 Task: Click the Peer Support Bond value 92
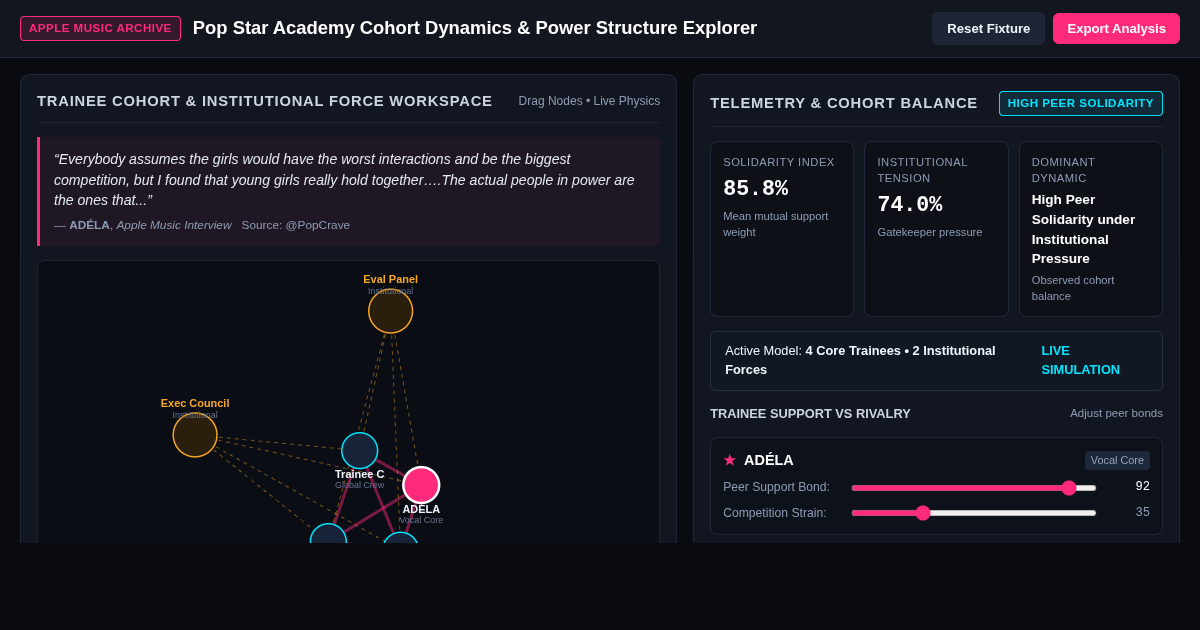[x=1143, y=486]
